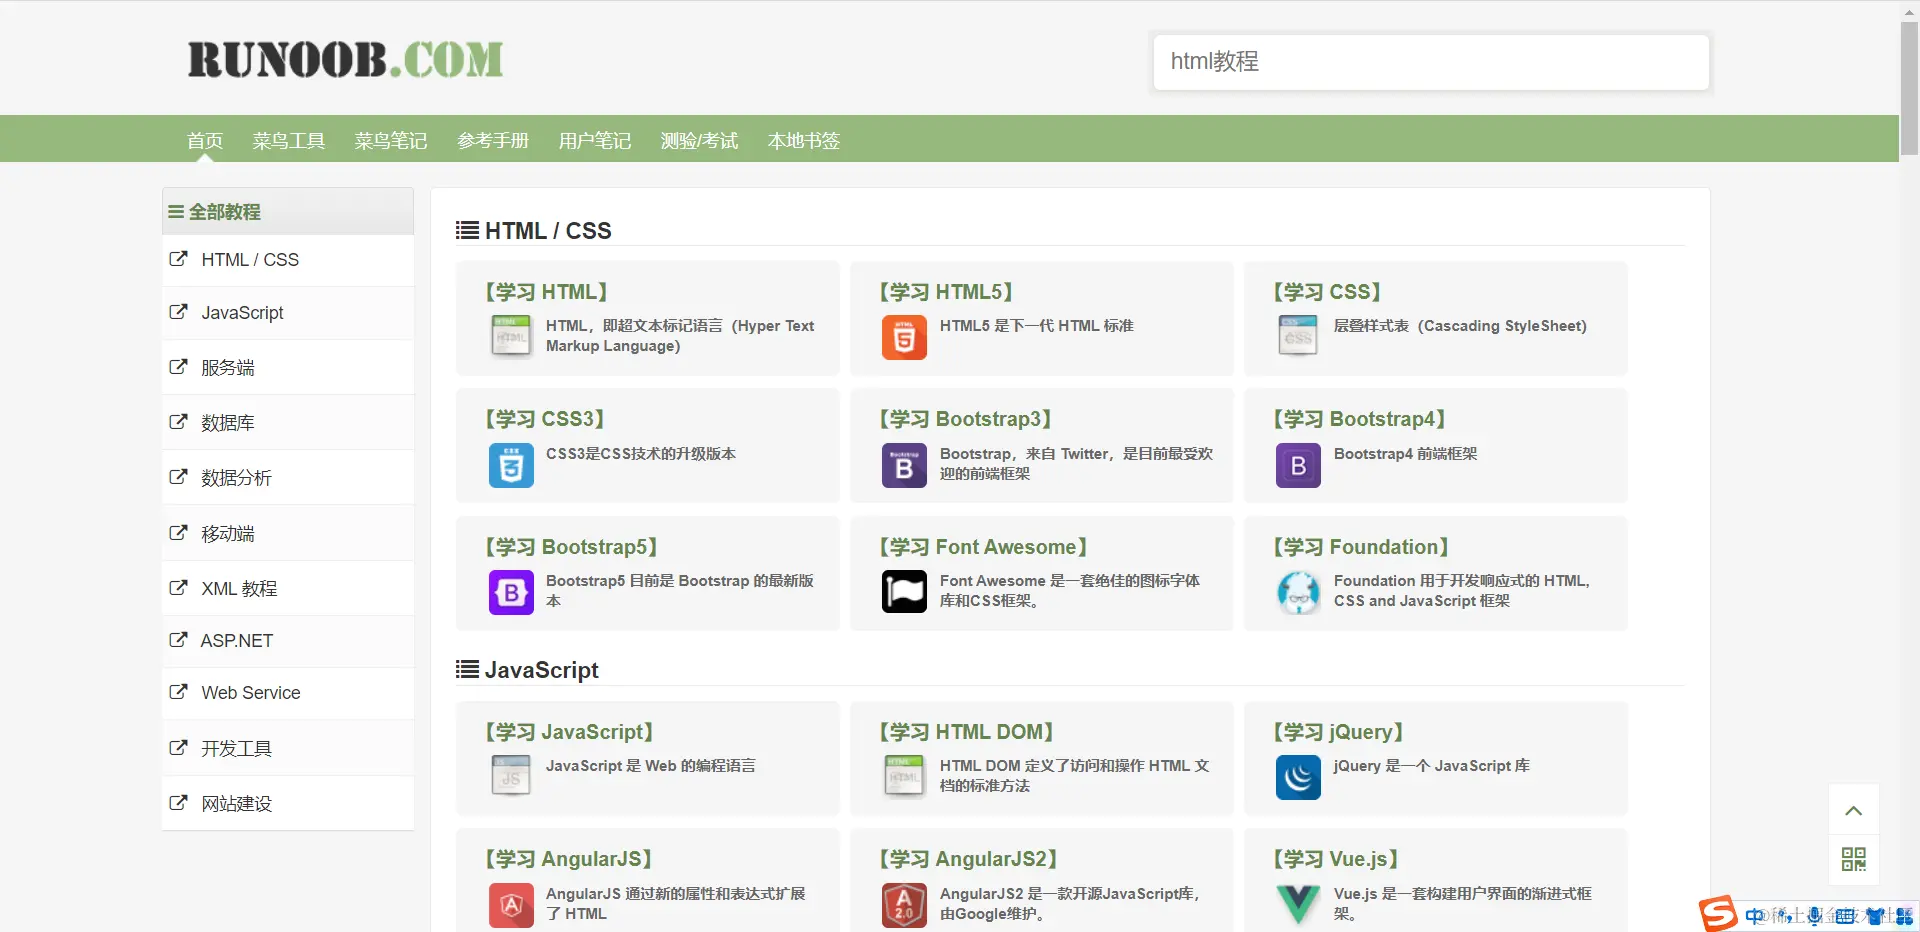This screenshot has width=1920, height=932.
Task: Open the 测验/考试 navigation item
Action: [699, 141]
